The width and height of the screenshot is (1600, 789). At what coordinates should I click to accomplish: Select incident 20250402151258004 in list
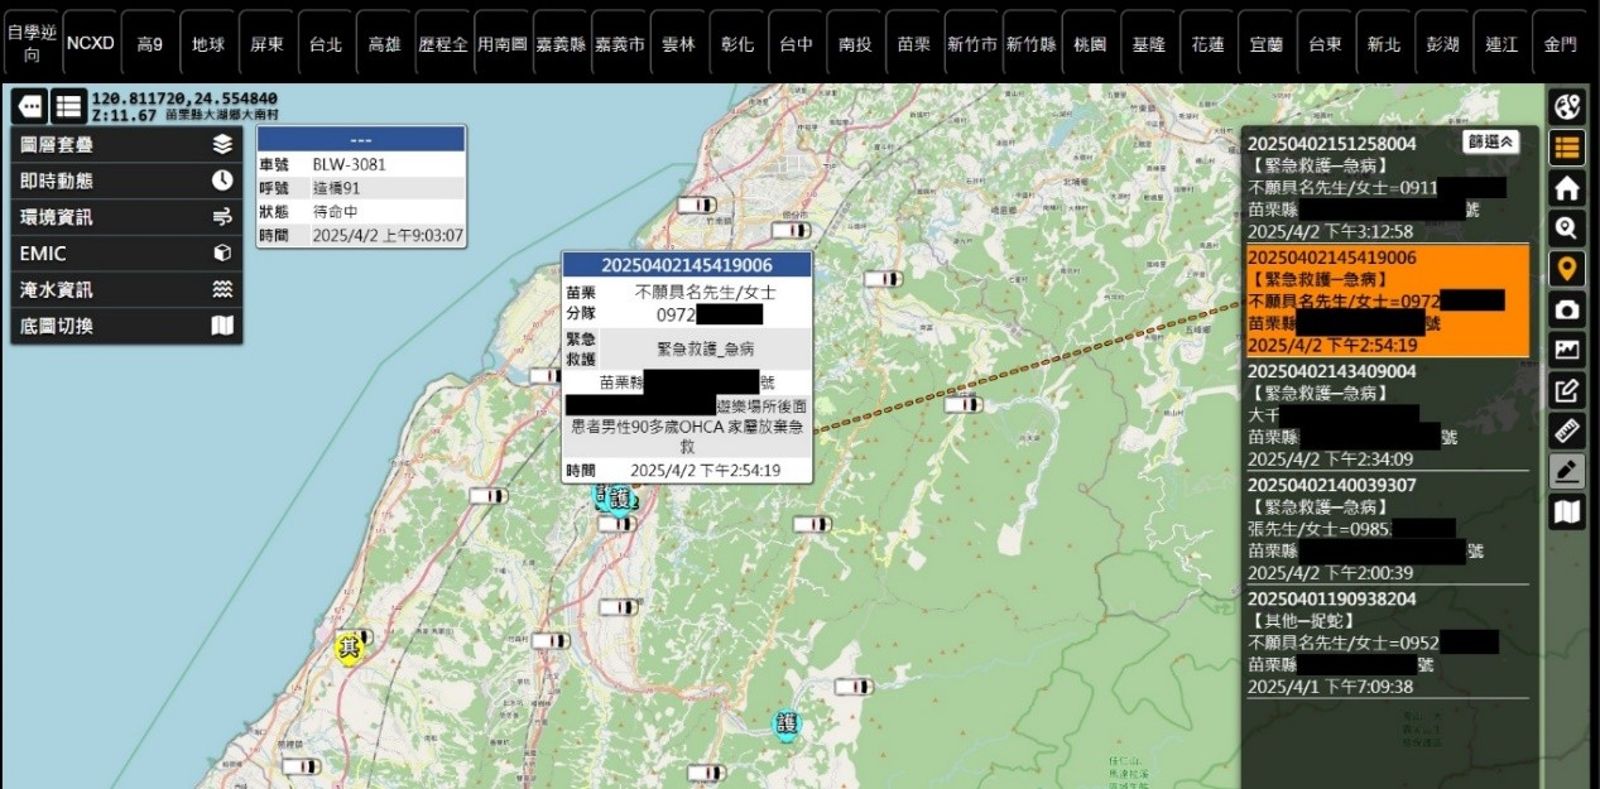(1386, 187)
